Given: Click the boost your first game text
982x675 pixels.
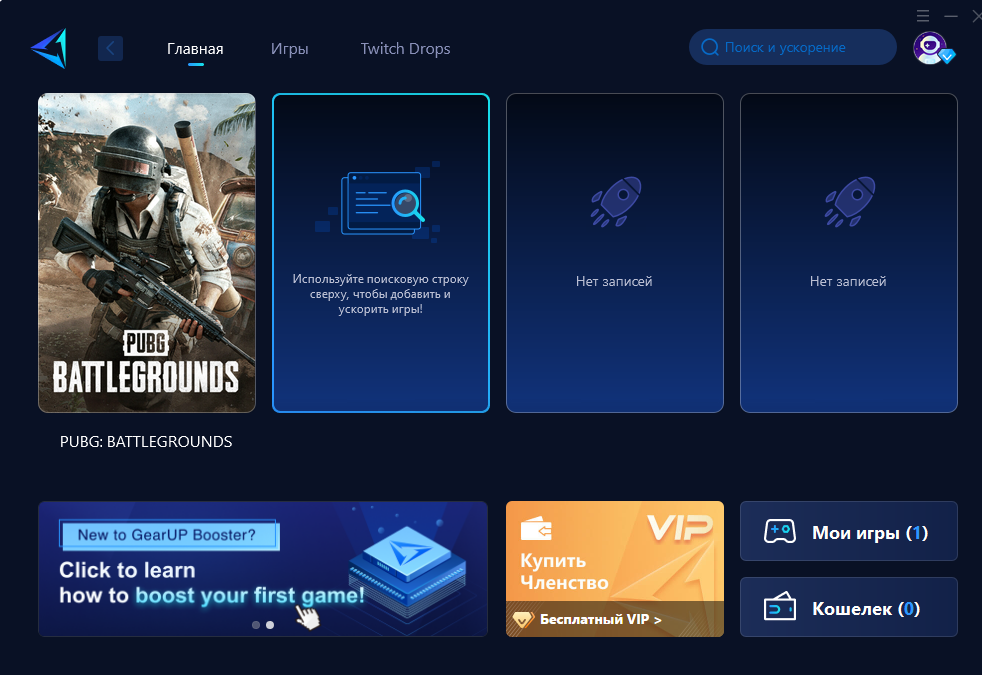Looking at the screenshot, I should point(250,595).
